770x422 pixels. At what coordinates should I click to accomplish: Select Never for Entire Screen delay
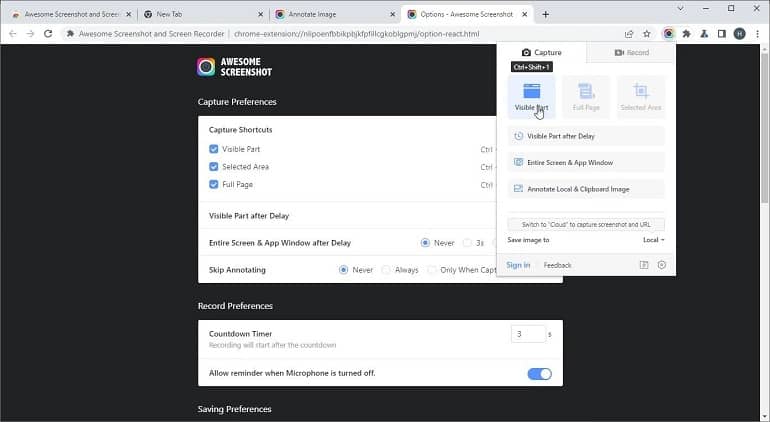pos(425,243)
